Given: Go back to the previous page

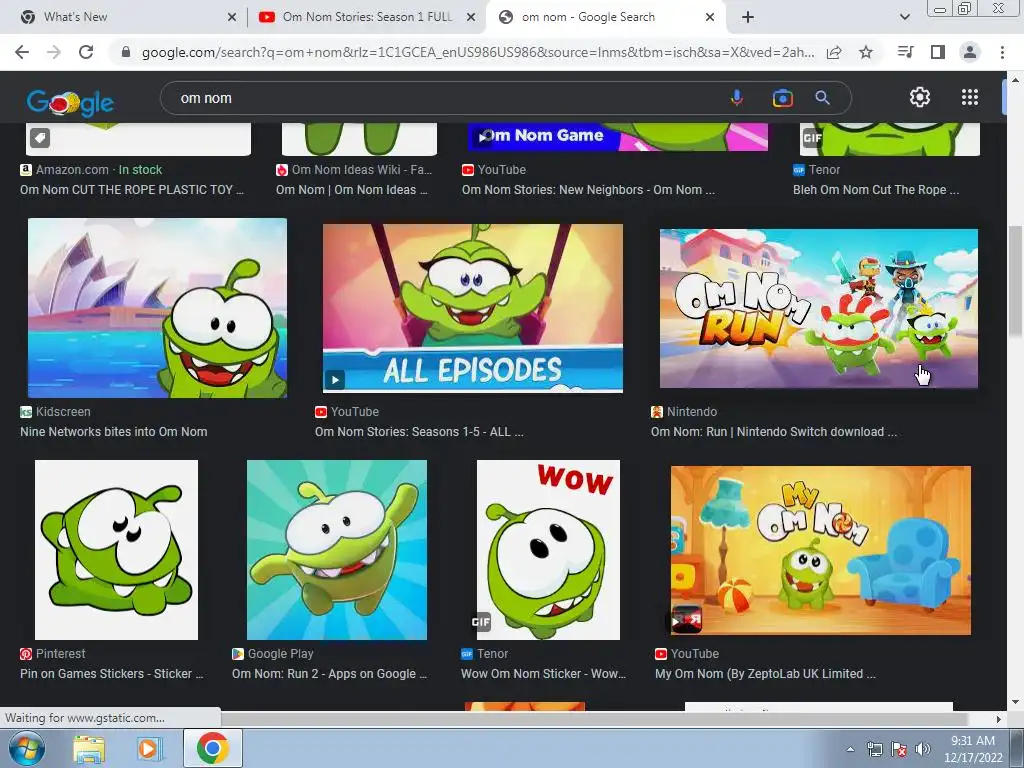Looking at the screenshot, I should pyautogui.click(x=22, y=52).
